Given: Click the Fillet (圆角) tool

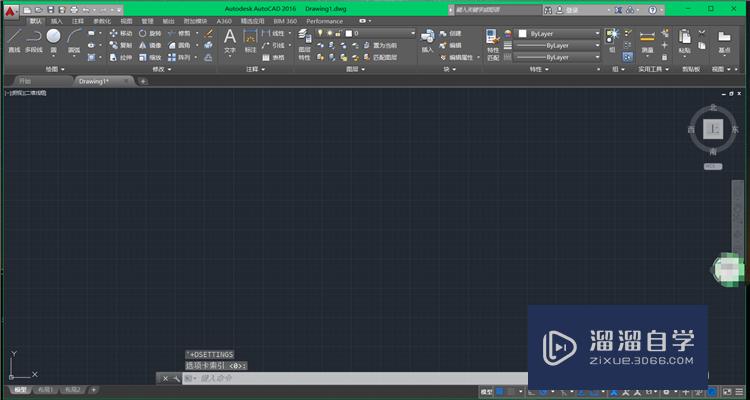Looking at the screenshot, I should point(179,45).
